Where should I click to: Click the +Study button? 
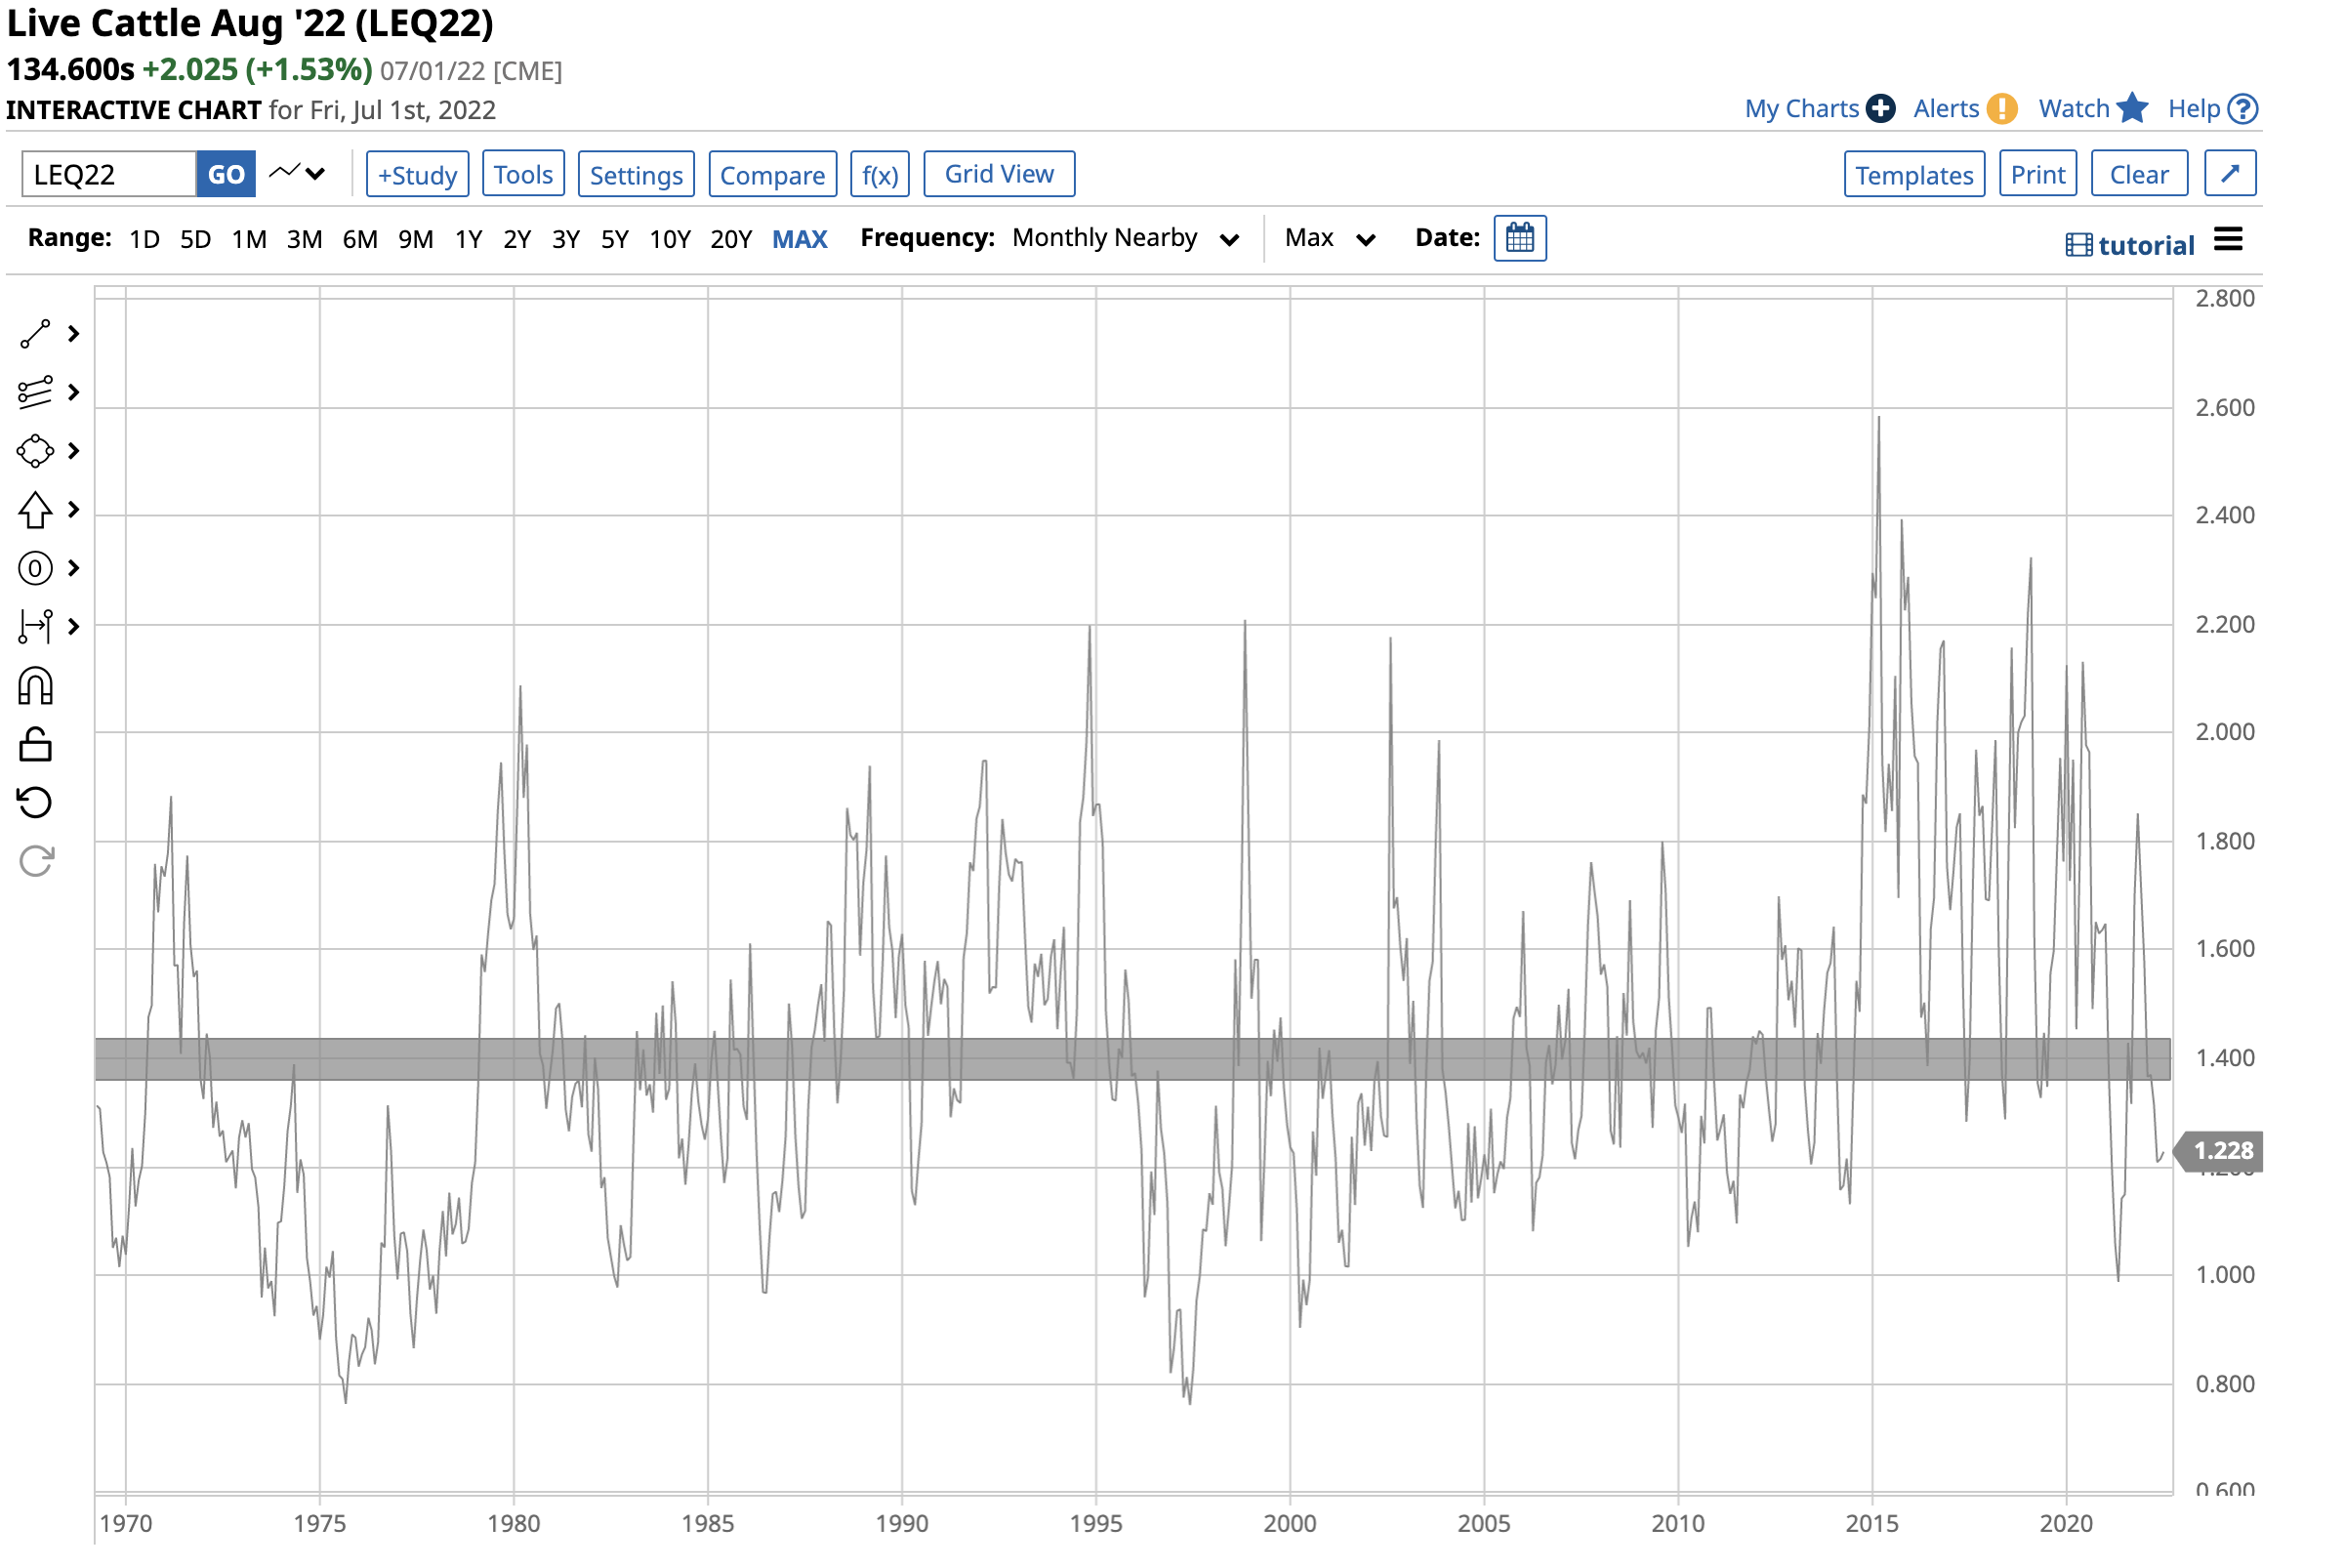[417, 175]
